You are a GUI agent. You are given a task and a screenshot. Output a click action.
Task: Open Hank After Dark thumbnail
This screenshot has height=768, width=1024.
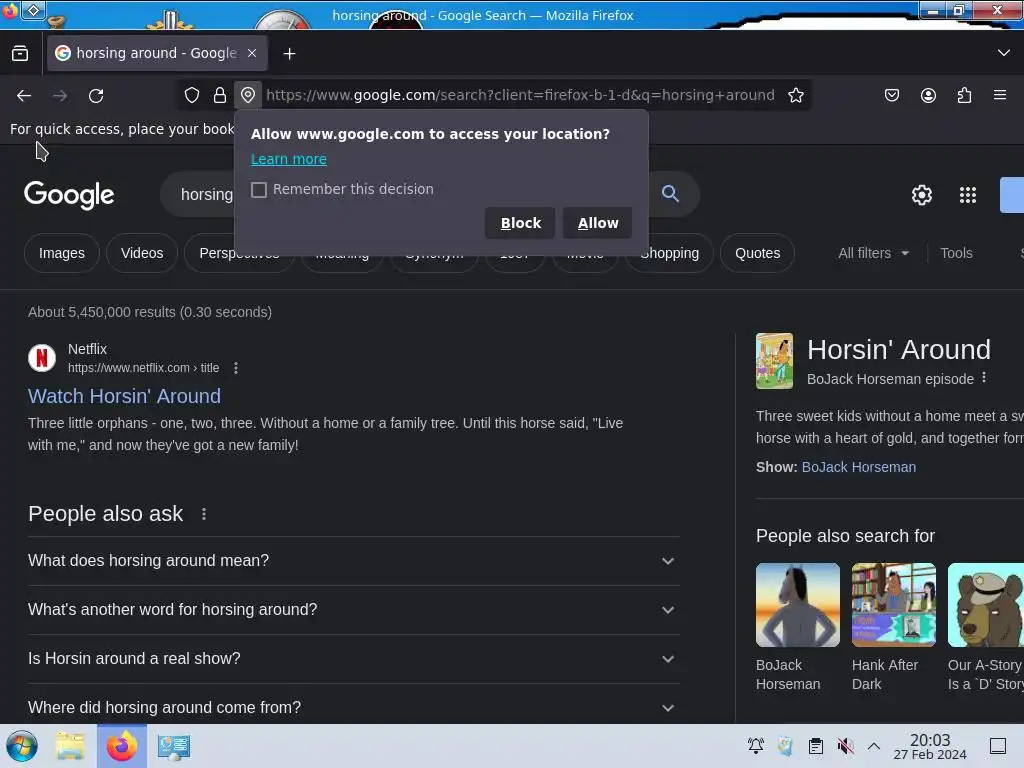893,605
